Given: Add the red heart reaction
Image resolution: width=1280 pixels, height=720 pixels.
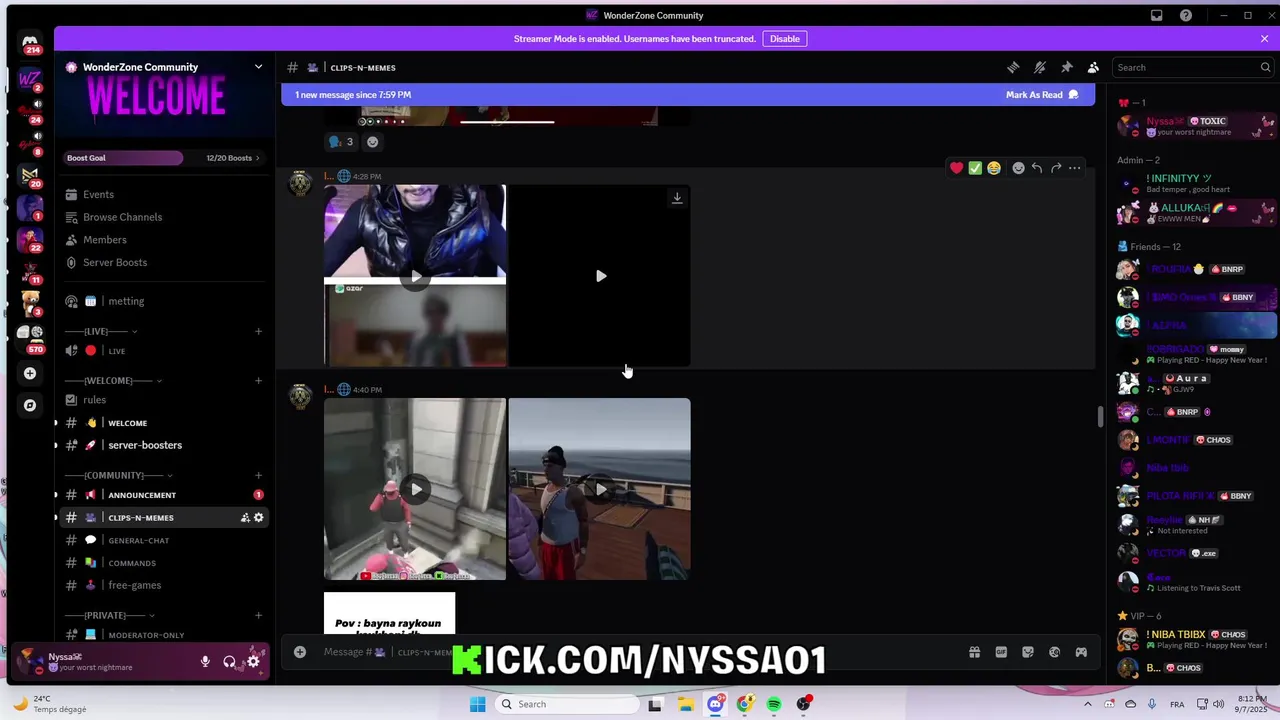Looking at the screenshot, I should pyautogui.click(x=956, y=168).
